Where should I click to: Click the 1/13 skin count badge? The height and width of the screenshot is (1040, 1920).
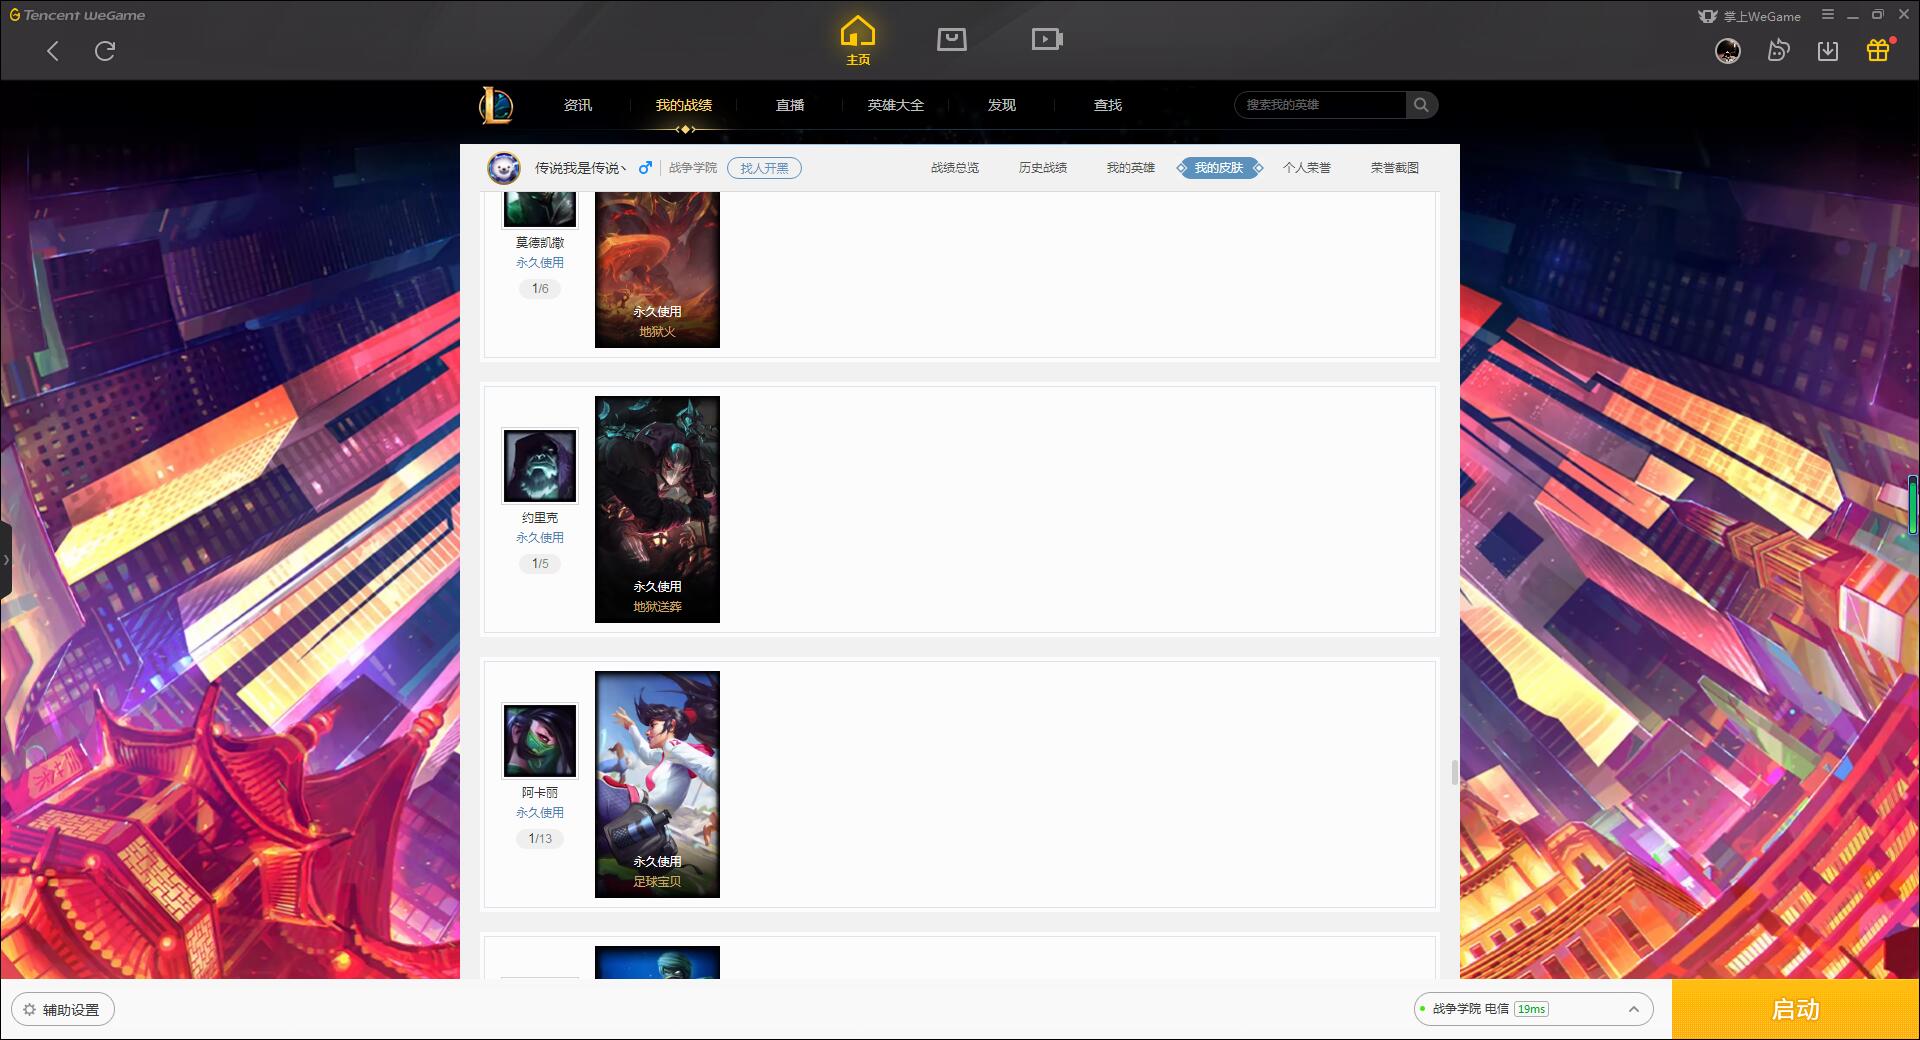pos(540,839)
